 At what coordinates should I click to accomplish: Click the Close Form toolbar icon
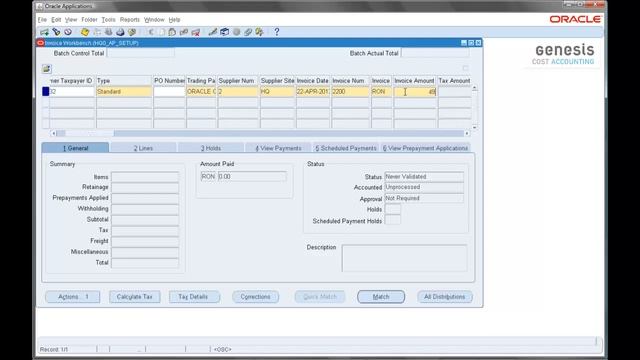[132, 32]
